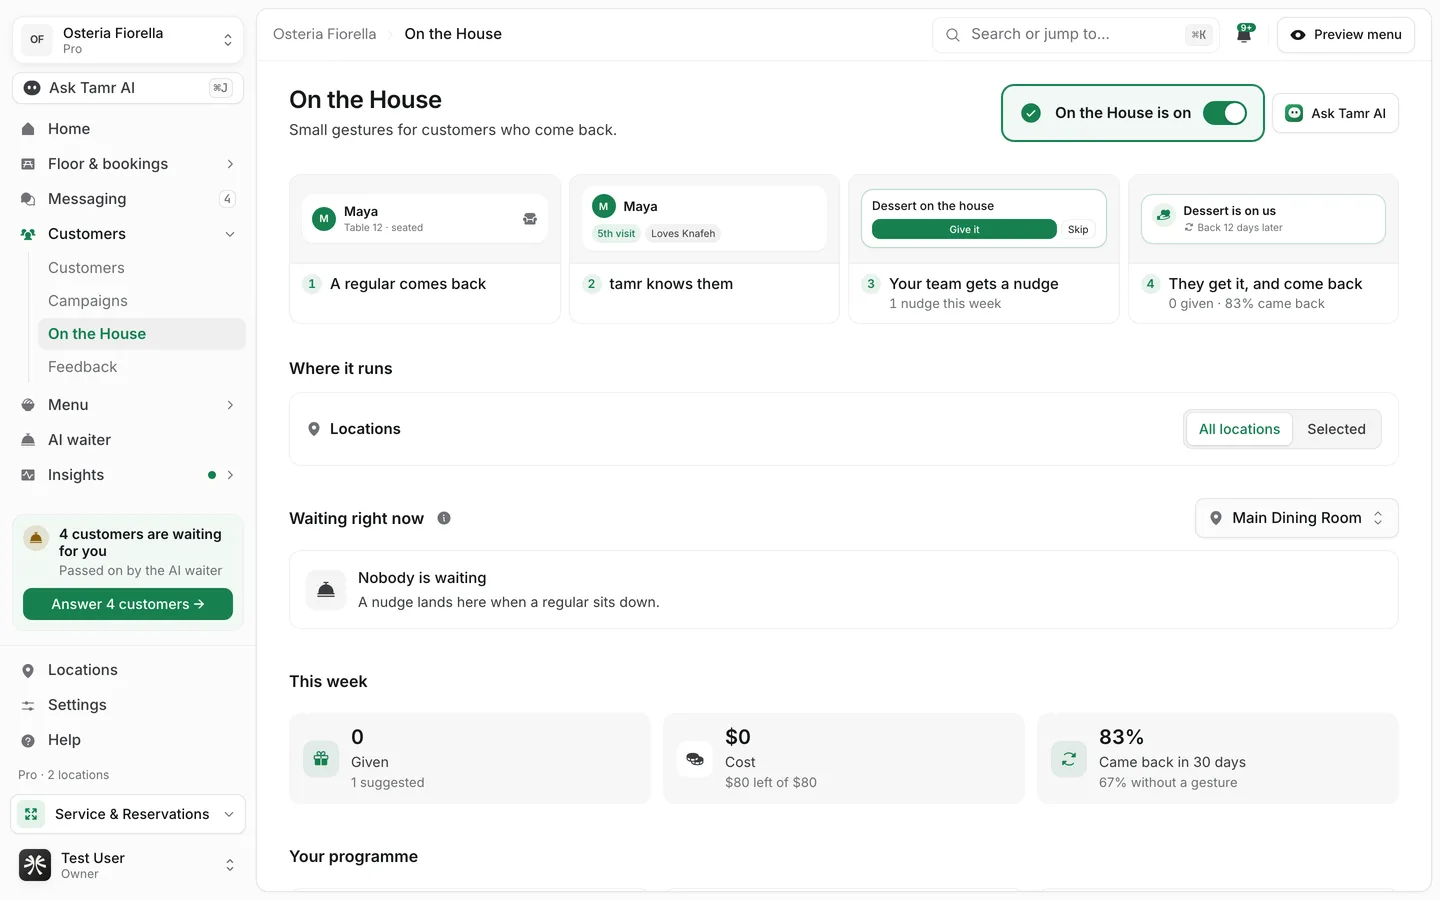
Task: Click the Search or jump to field
Action: pyautogui.click(x=1076, y=35)
